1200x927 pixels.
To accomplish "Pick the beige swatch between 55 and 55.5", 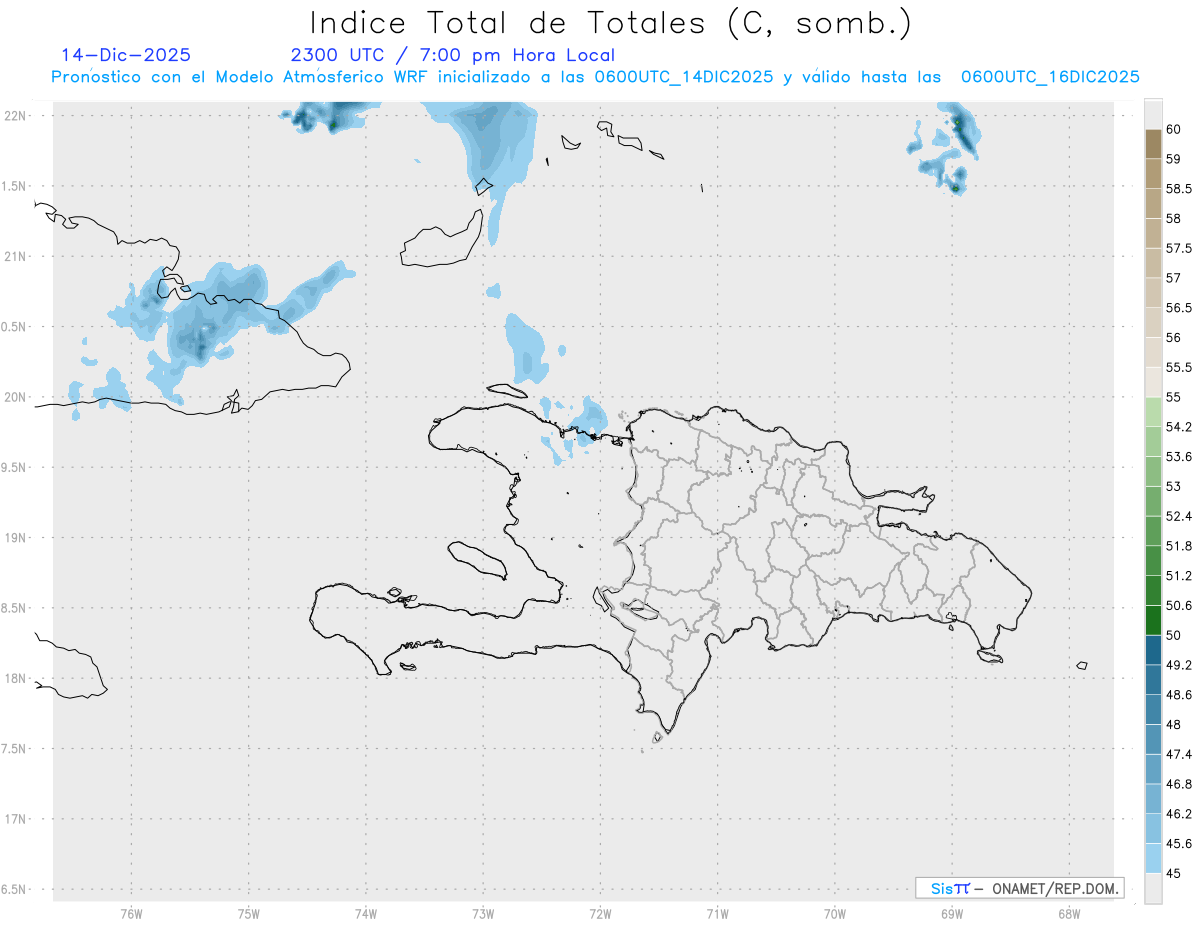I will click(x=1153, y=382).
